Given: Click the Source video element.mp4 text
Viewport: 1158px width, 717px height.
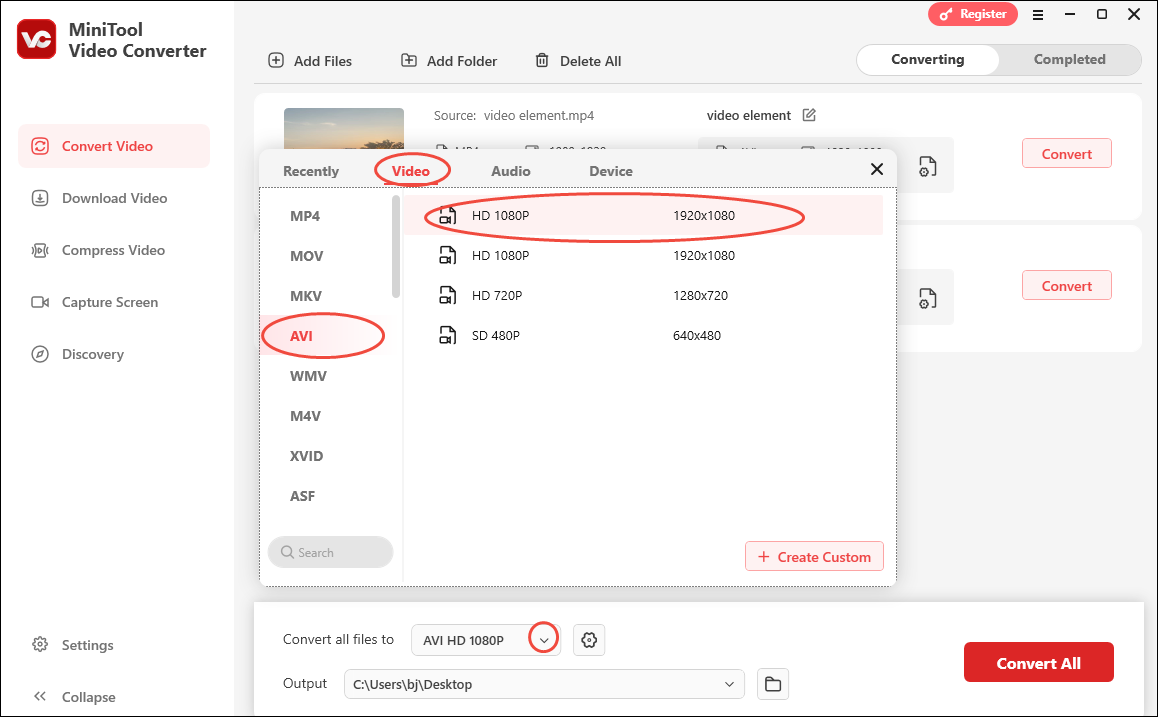Looking at the screenshot, I should point(514,115).
